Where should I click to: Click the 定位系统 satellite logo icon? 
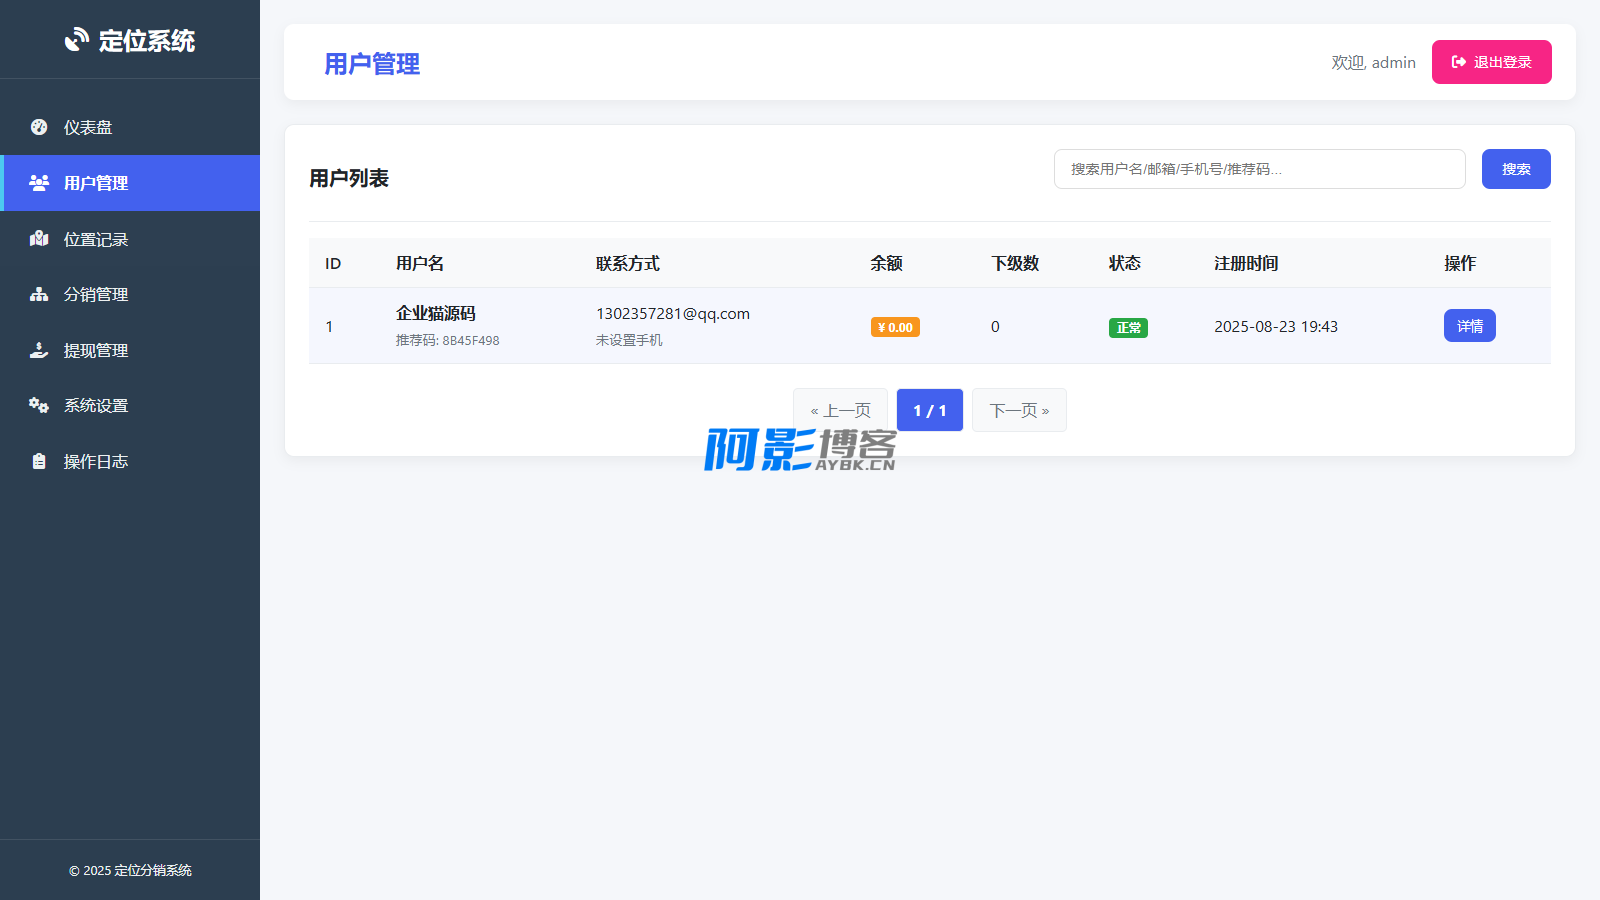[77, 40]
